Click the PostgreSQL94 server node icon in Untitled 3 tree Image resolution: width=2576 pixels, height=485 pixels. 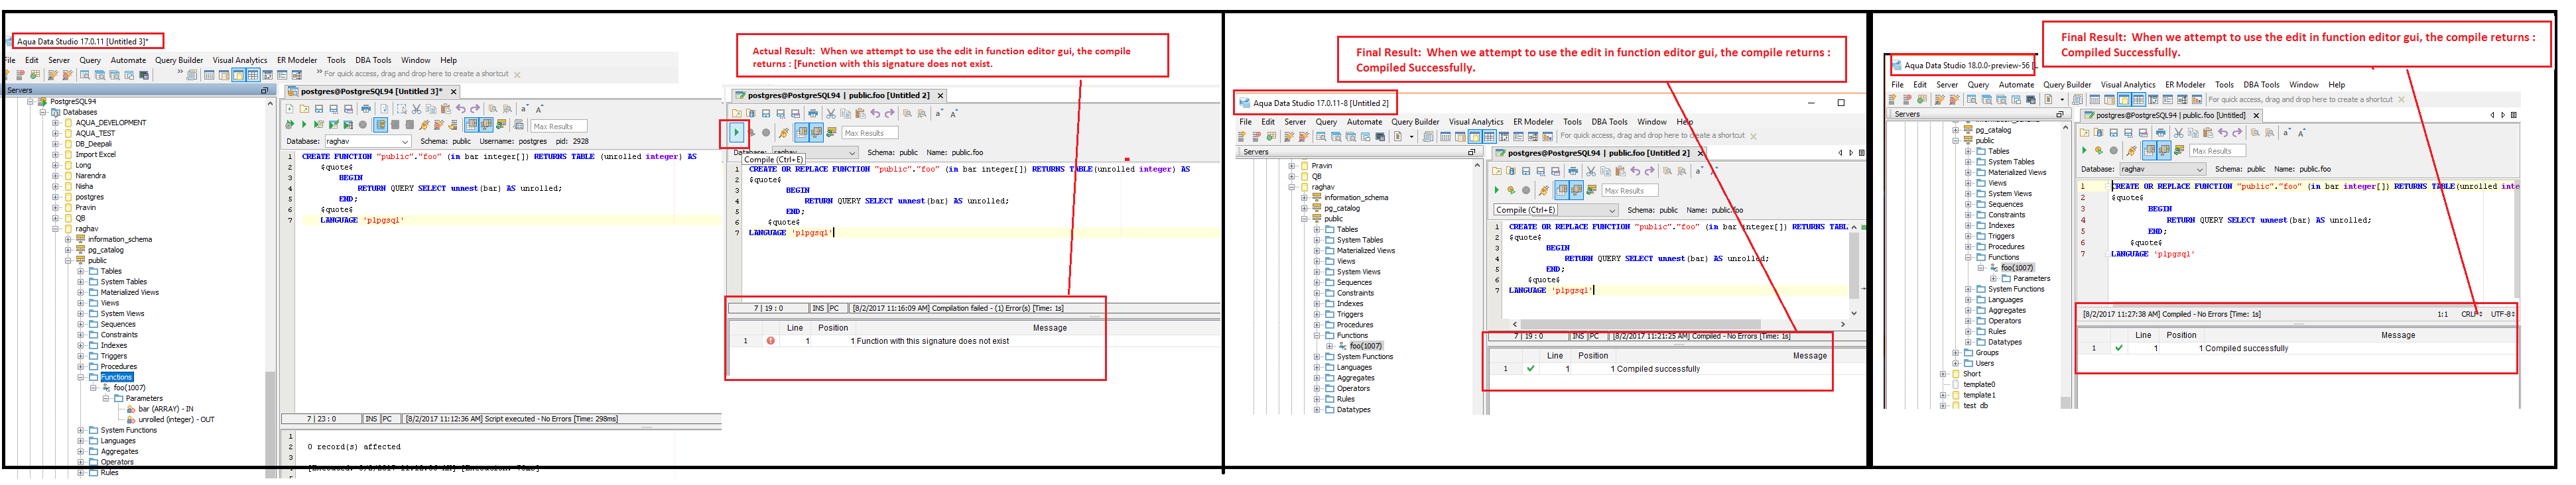click(42, 102)
